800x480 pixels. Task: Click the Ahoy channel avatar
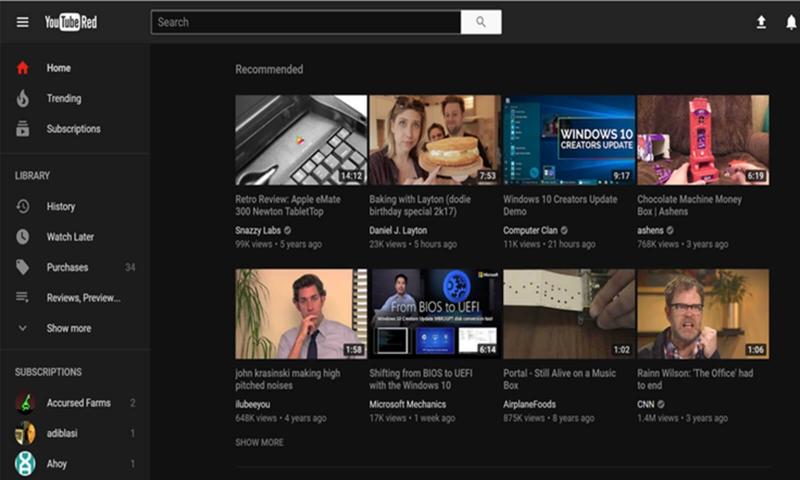(x=25, y=463)
